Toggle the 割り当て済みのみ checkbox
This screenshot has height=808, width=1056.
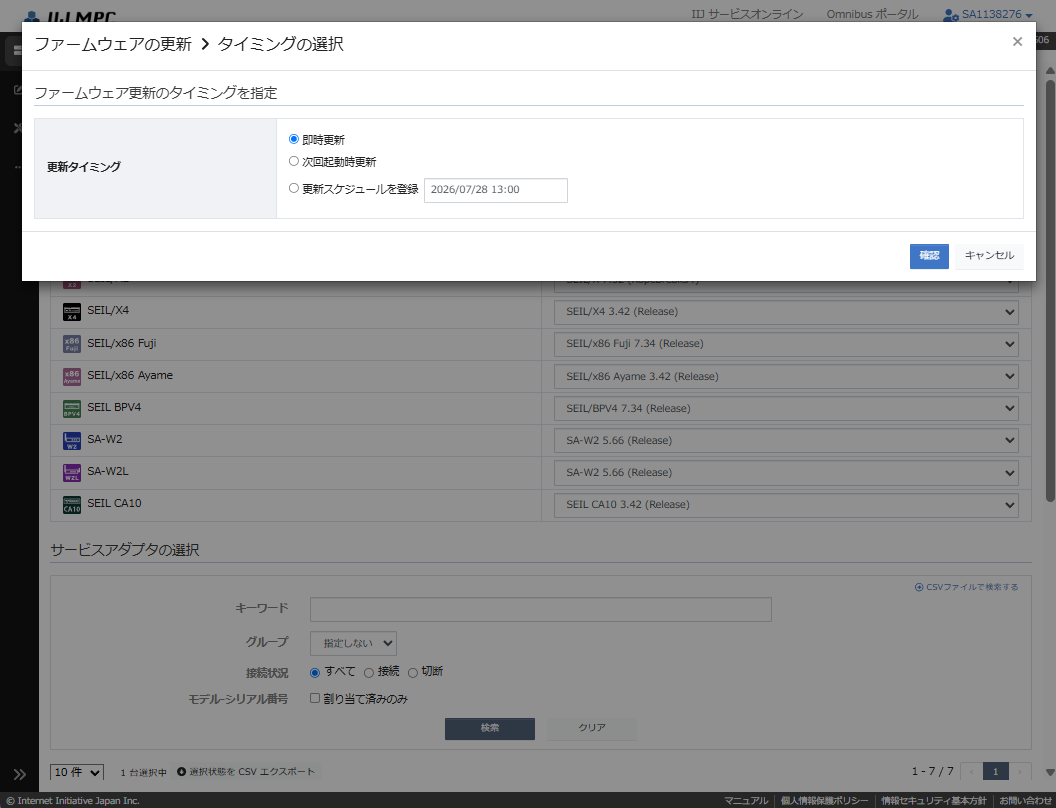point(315,698)
